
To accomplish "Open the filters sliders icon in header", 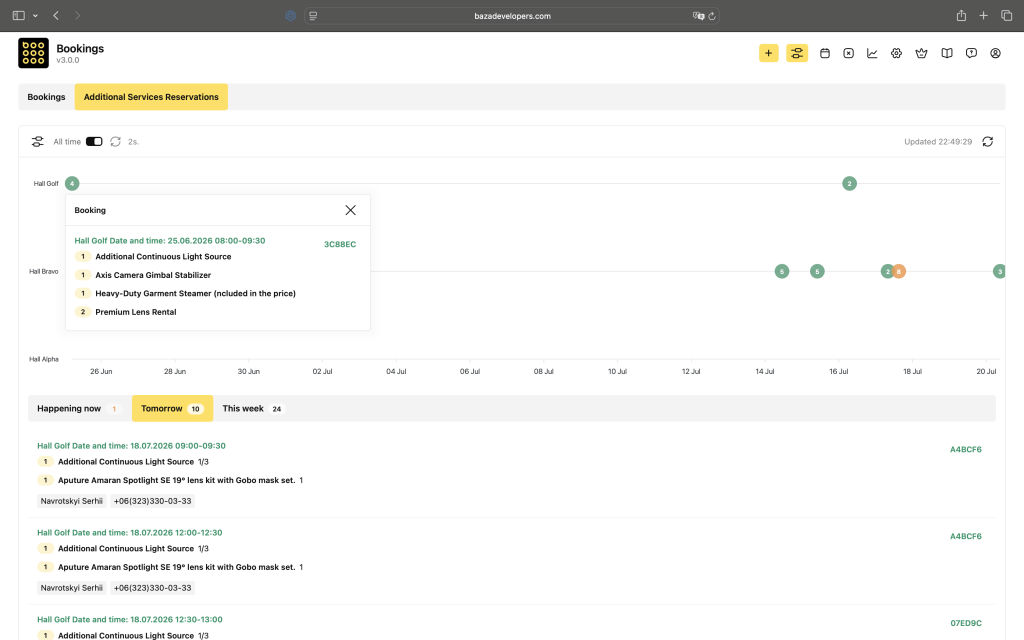I will [x=797, y=54].
